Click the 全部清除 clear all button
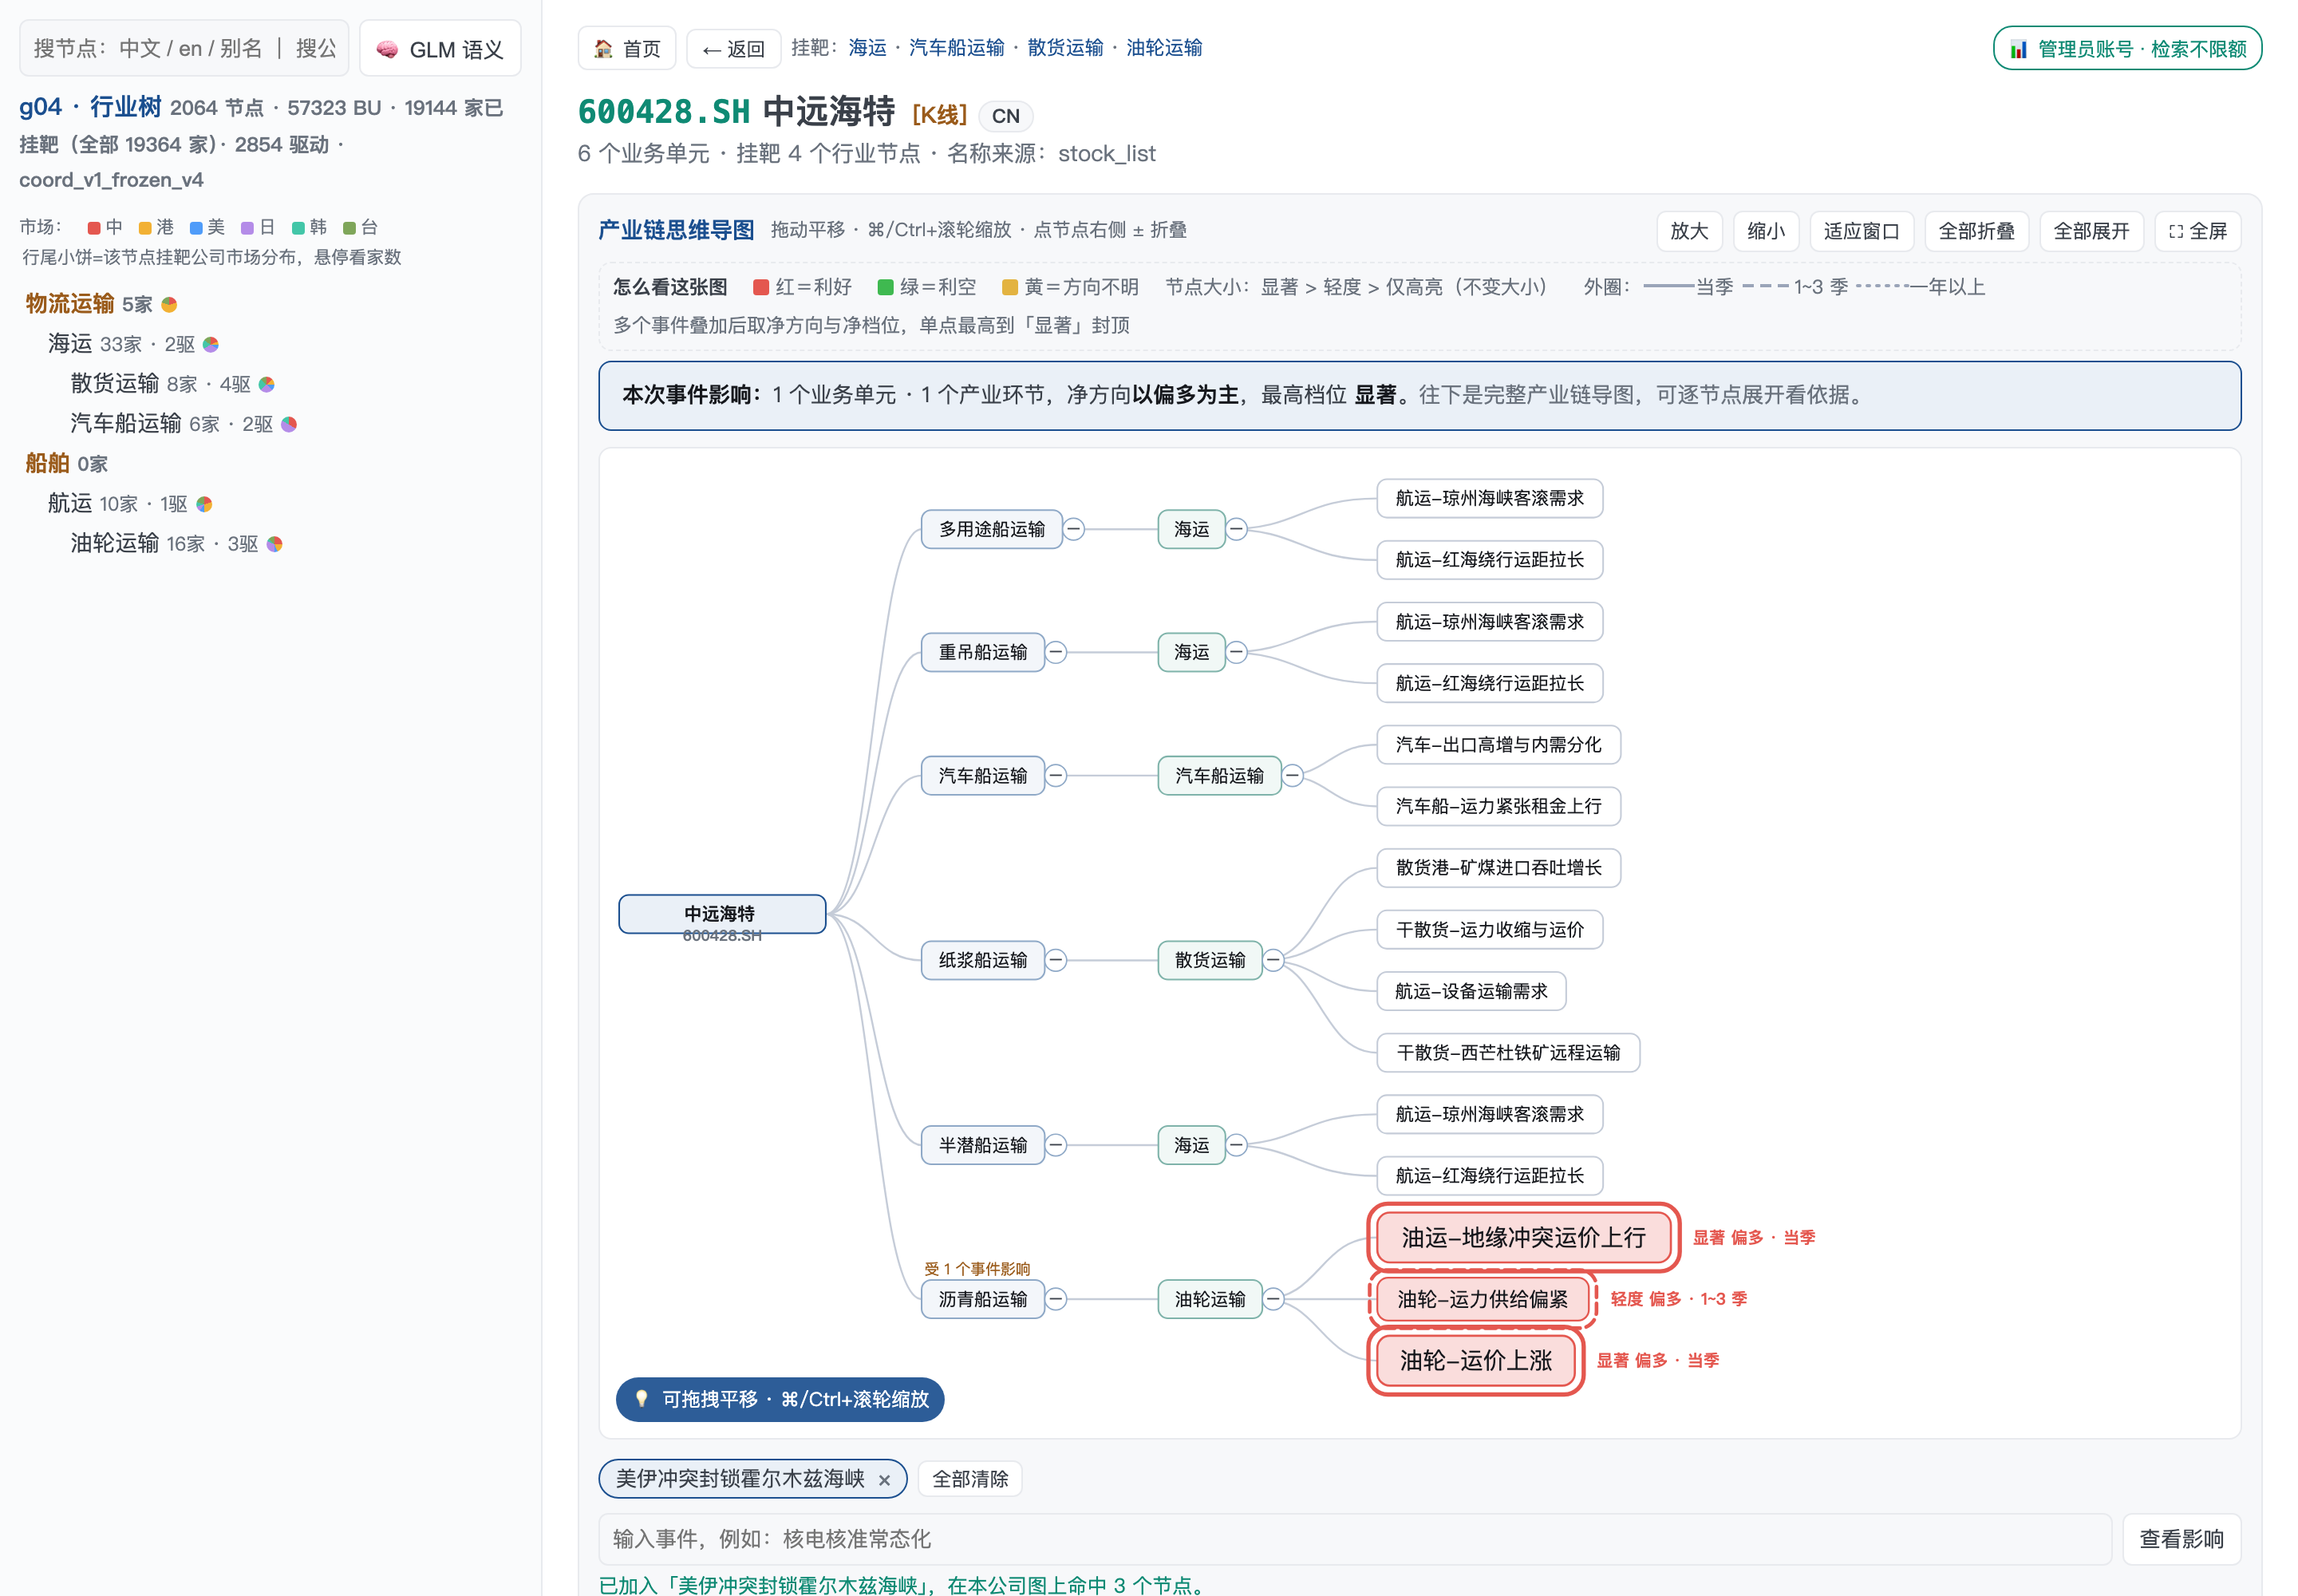2298x1596 pixels. (x=970, y=1479)
